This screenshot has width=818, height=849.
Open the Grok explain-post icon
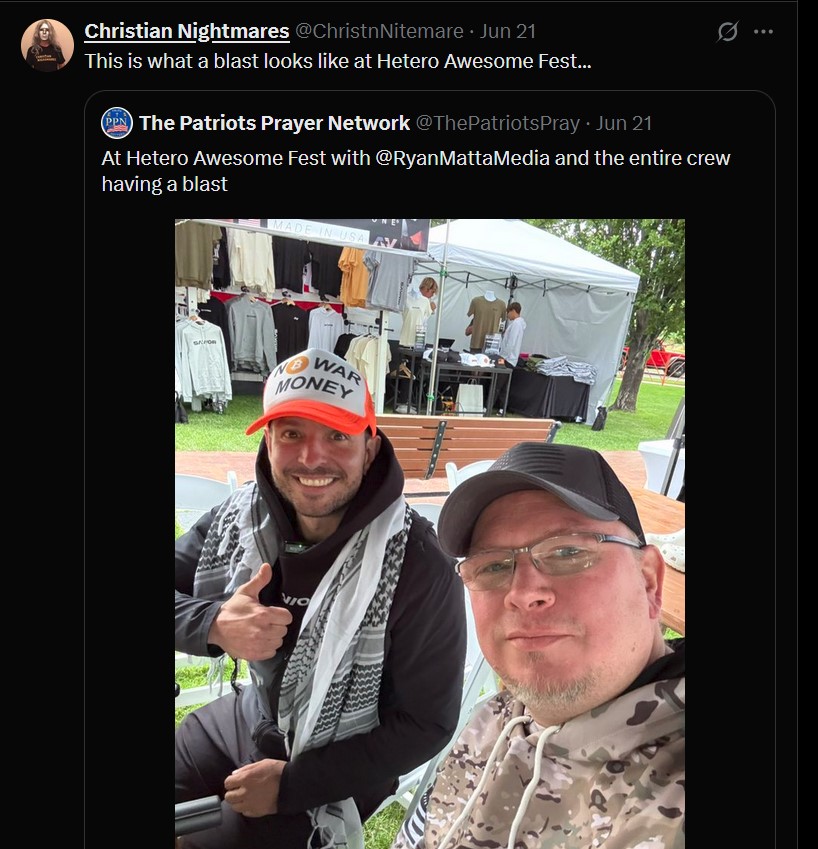(x=727, y=31)
